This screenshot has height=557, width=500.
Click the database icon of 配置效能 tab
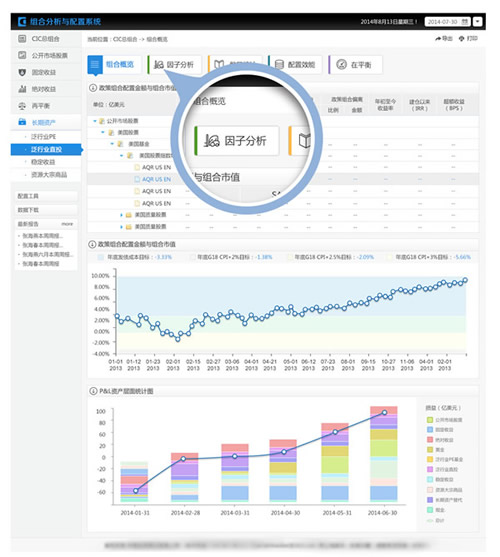(x=279, y=64)
